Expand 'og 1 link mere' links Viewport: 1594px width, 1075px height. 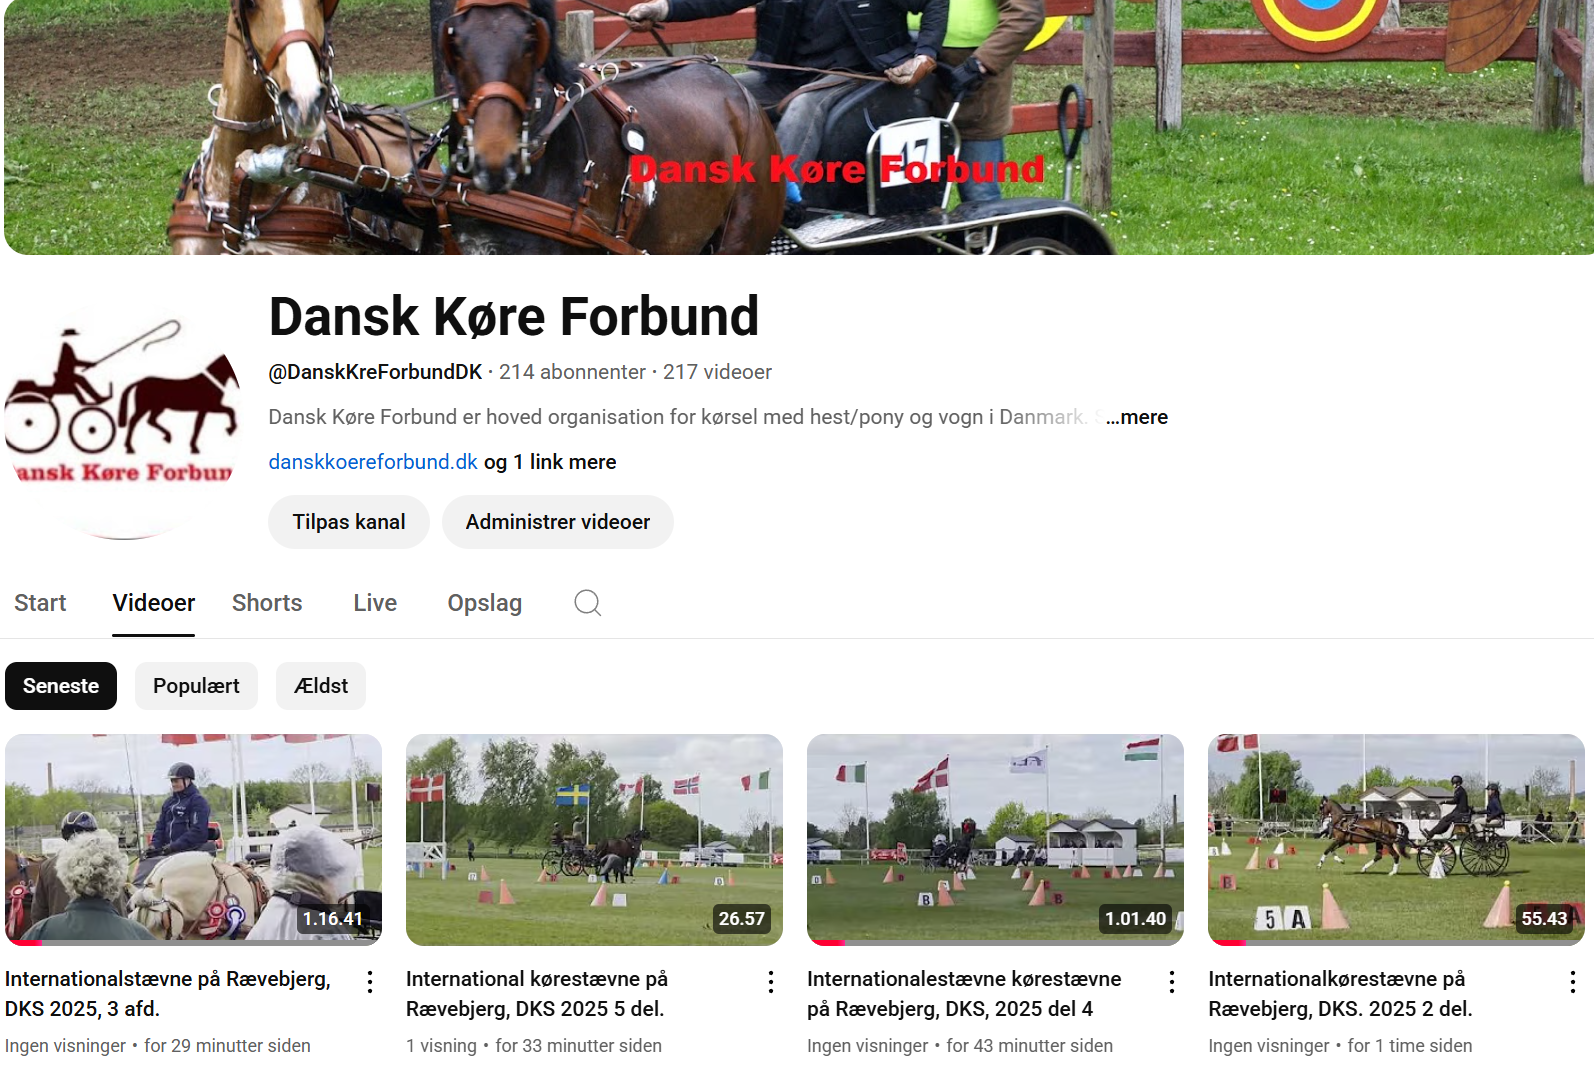(550, 462)
